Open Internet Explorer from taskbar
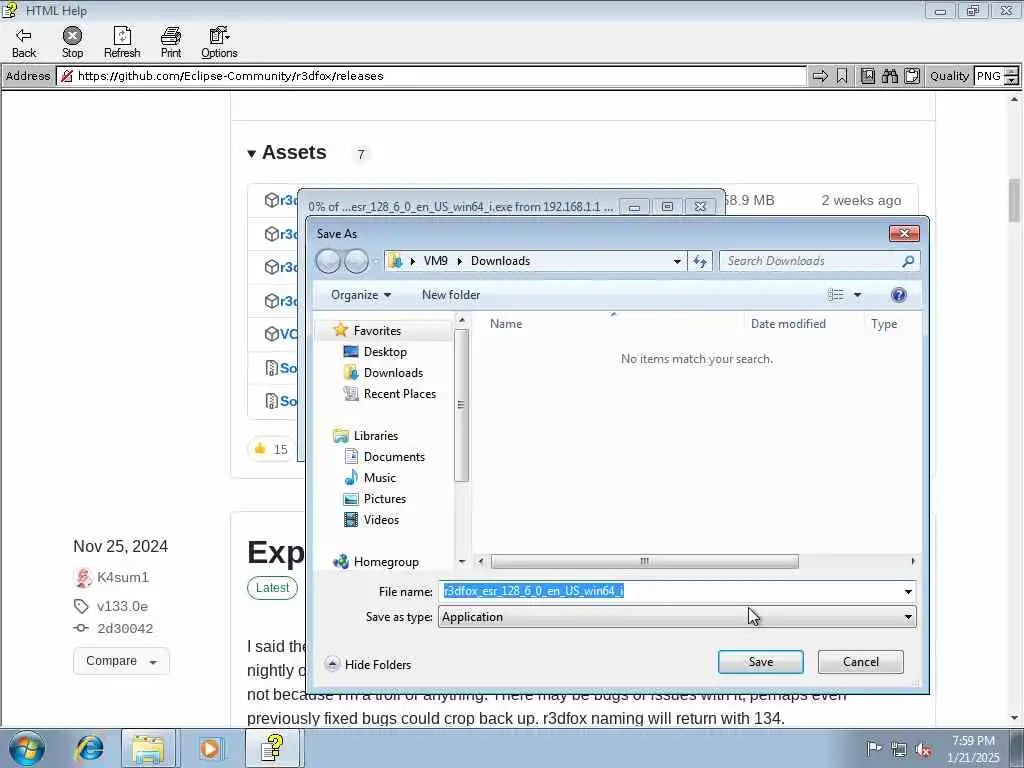The height and width of the screenshot is (768, 1024). coord(89,748)
